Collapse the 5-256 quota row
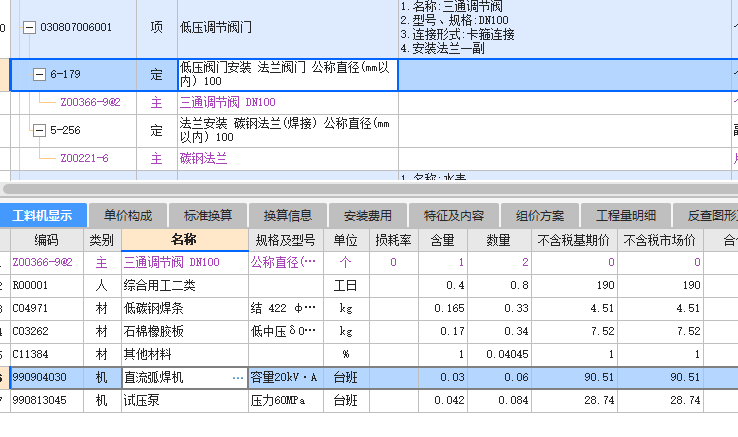The width and height of the screenshot is (738, 437). pos(40,130)
